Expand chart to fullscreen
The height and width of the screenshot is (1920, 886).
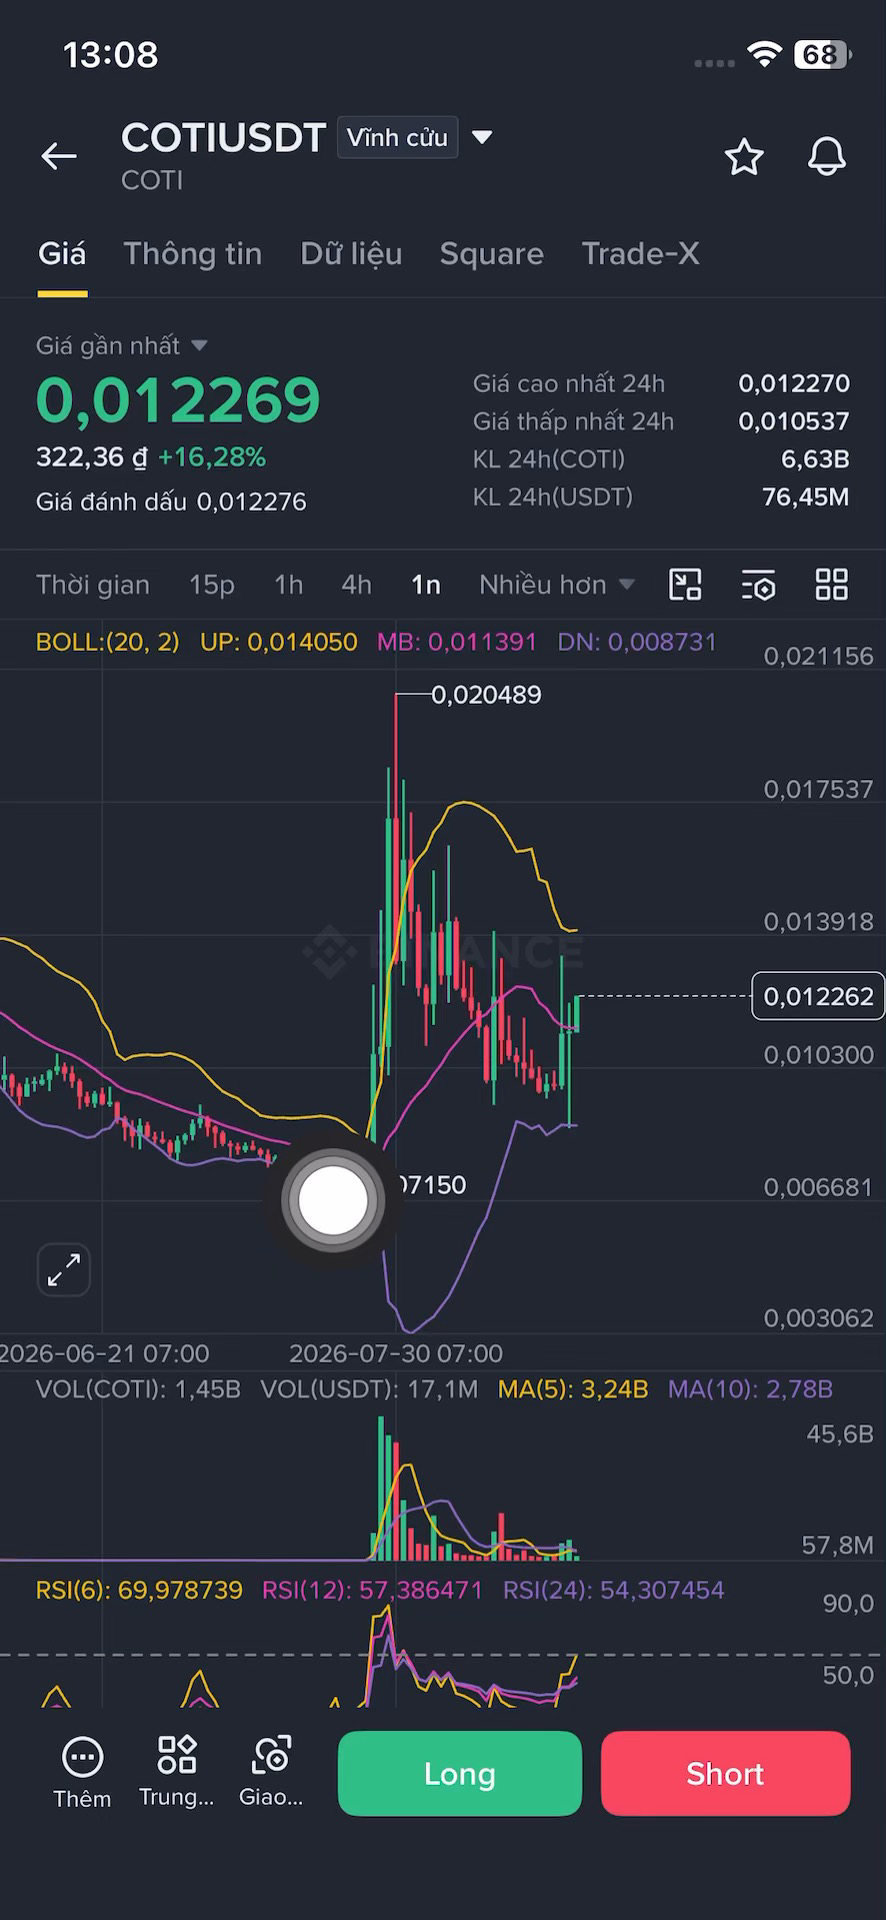[64, 1270]
